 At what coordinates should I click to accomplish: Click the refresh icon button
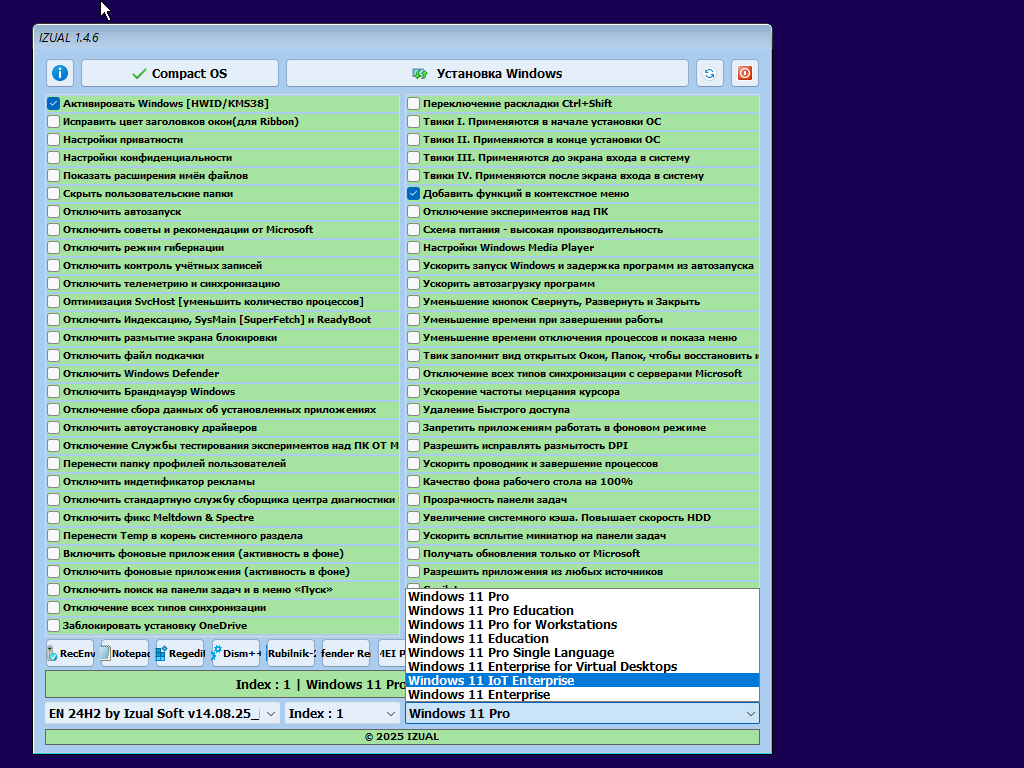(709, 73)
